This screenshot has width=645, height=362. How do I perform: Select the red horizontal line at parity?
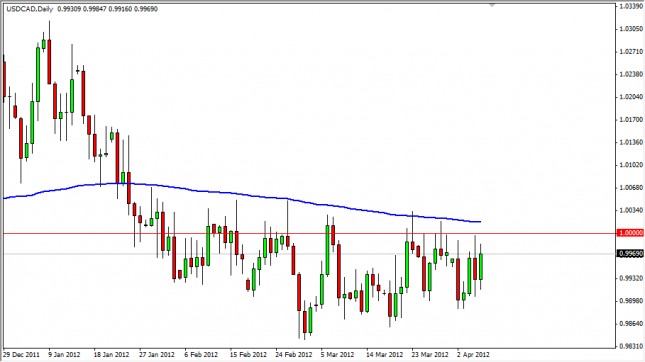(309, 233)
